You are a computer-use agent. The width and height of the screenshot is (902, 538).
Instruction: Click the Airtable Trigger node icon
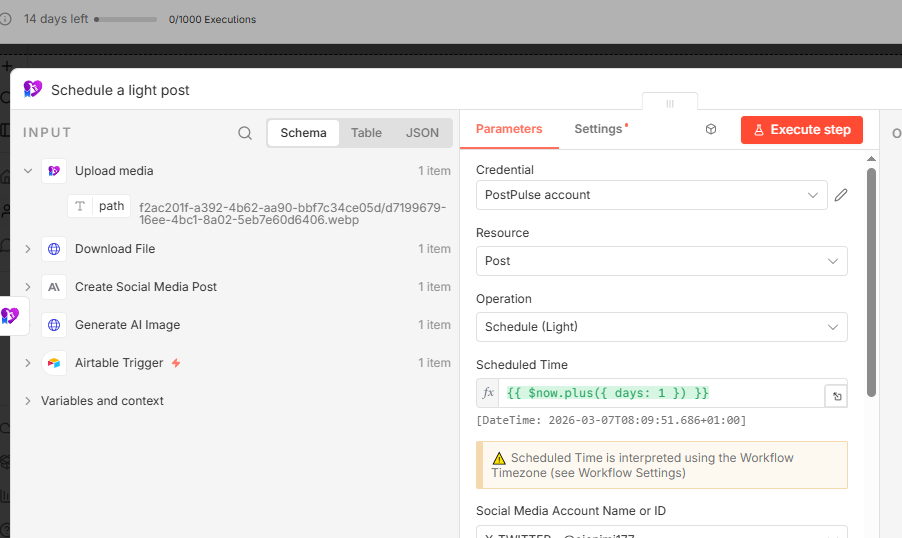coord(54,363)
